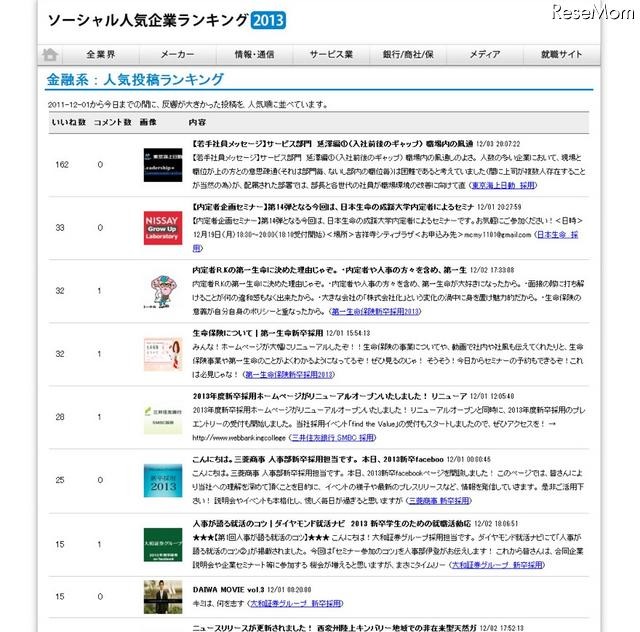The width and height of the screenshot is (640, 632).
Task: Open the pink thumbnail of 生命保険について post
Action: tap(163, 354)
